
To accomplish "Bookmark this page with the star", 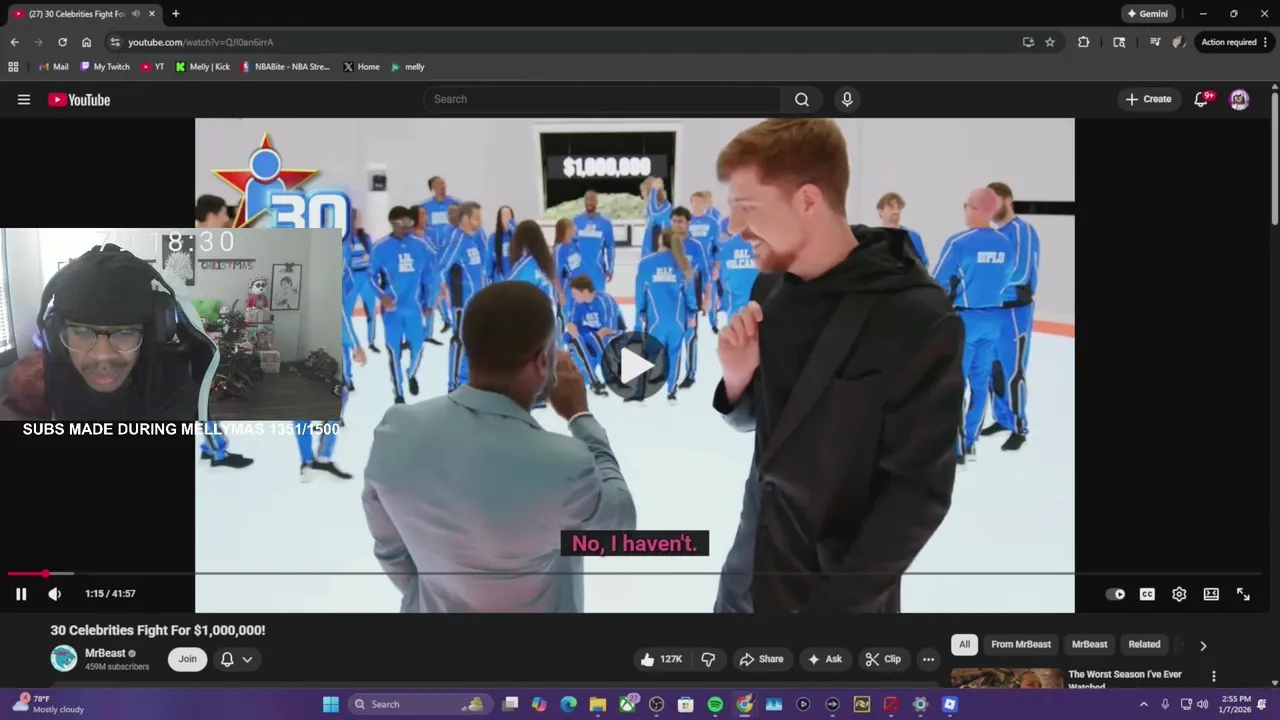I will [x=1050, y=42].
